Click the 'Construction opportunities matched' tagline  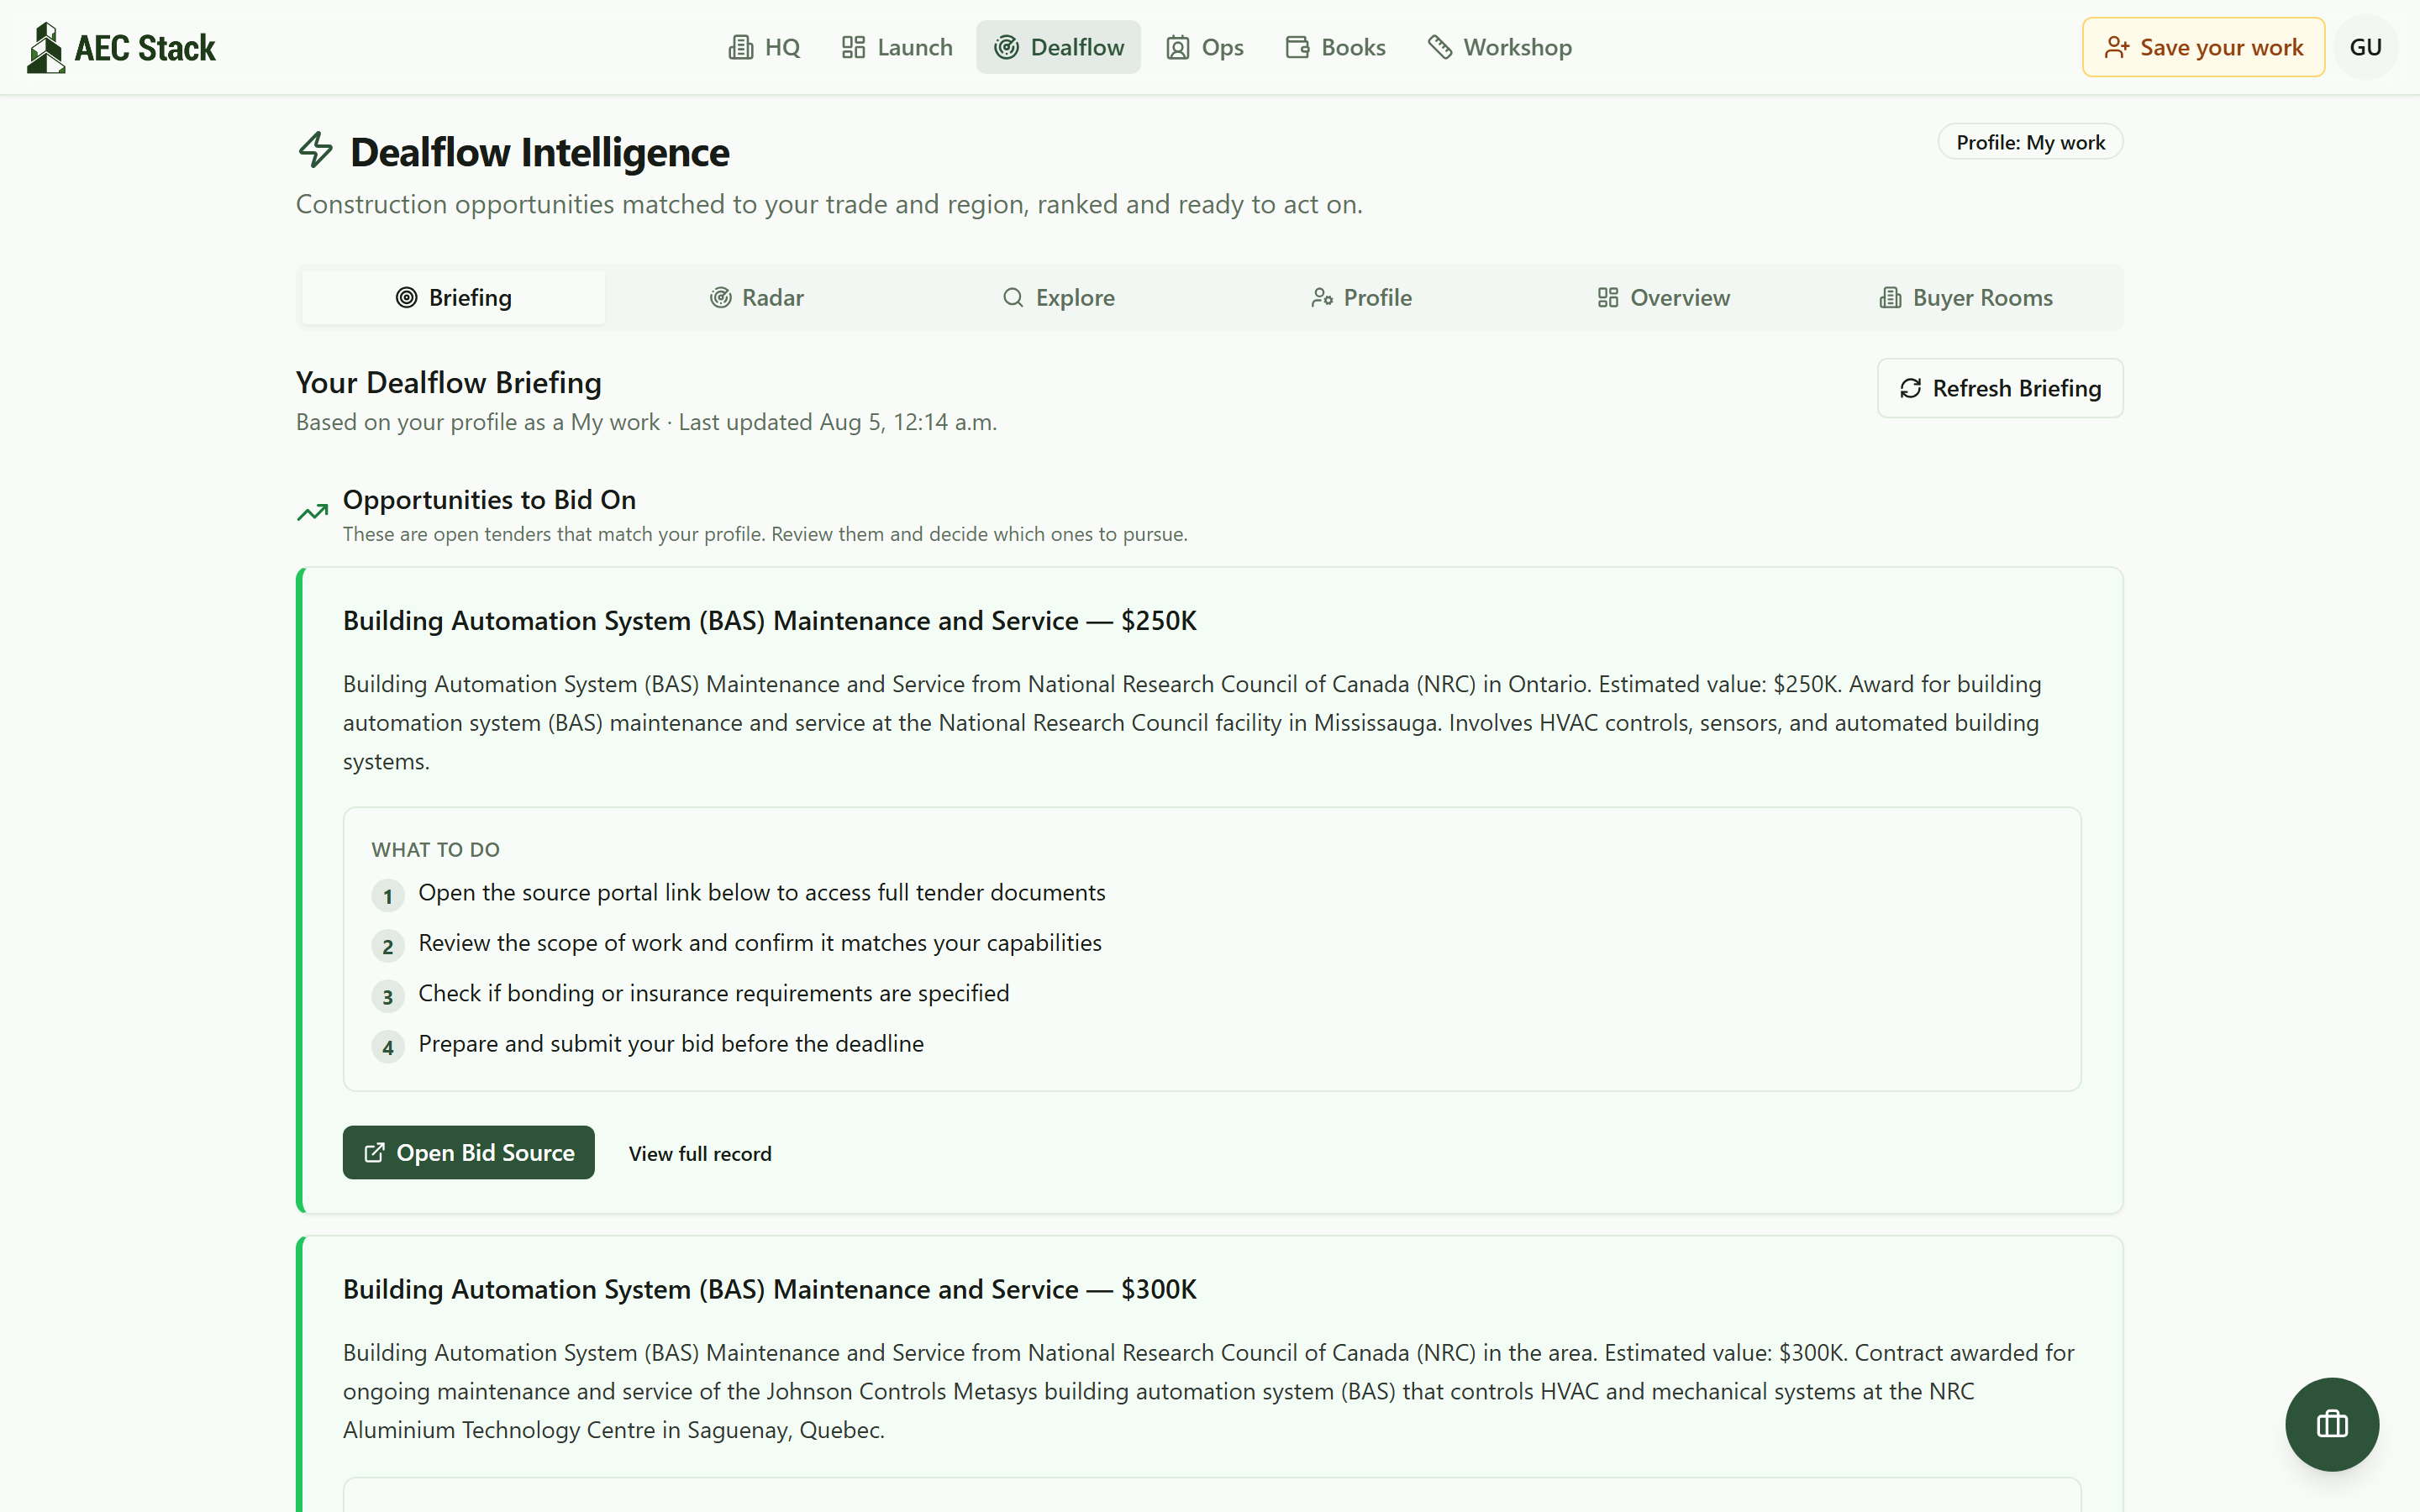point(829,204)
